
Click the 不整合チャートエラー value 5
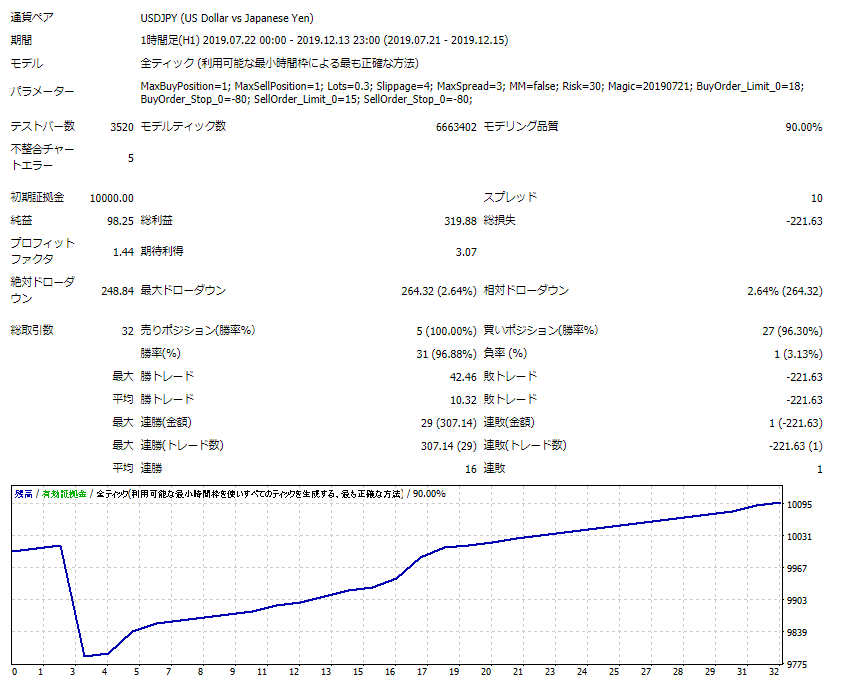130,158
